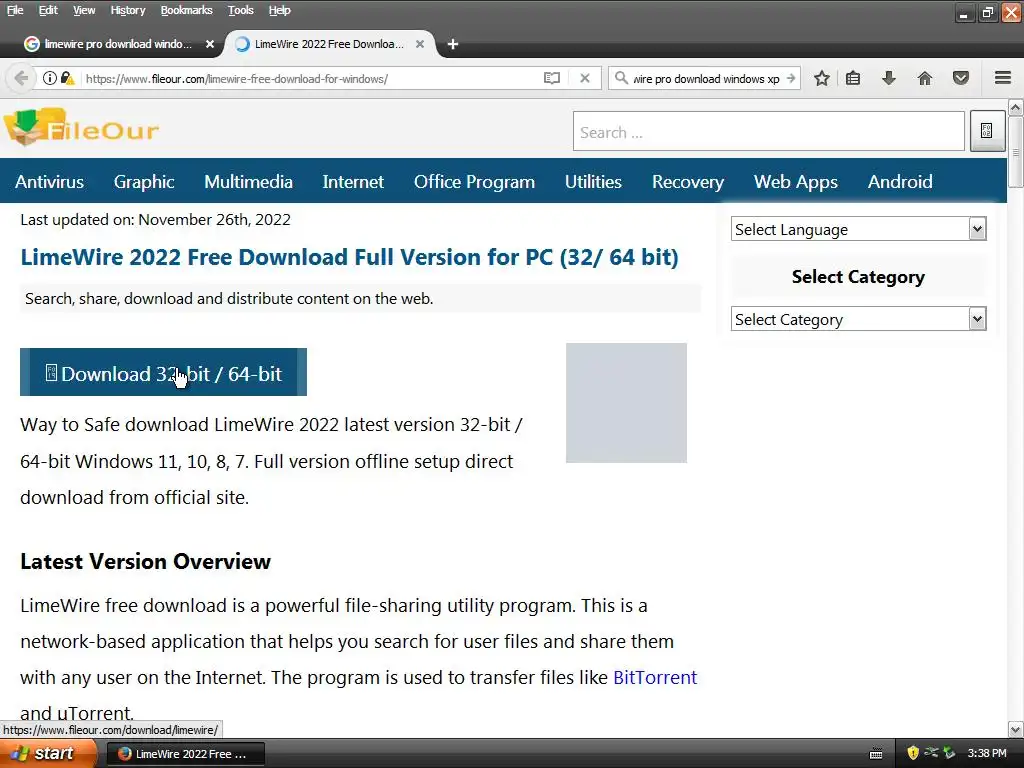Click Download 32-bit / 64-bit button
The image size is (1024, 768).
pyautogui.click(x=163, y=372)
